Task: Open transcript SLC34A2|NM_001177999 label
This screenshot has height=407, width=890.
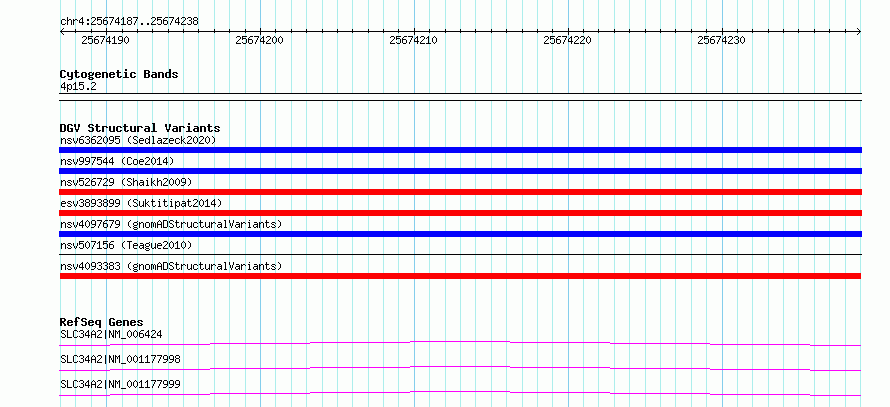Action: pyautogui.click(x=120, y=384)
